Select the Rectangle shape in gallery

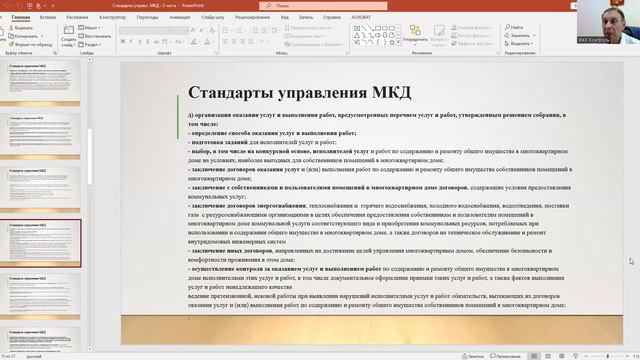click(x=378, y=28)
